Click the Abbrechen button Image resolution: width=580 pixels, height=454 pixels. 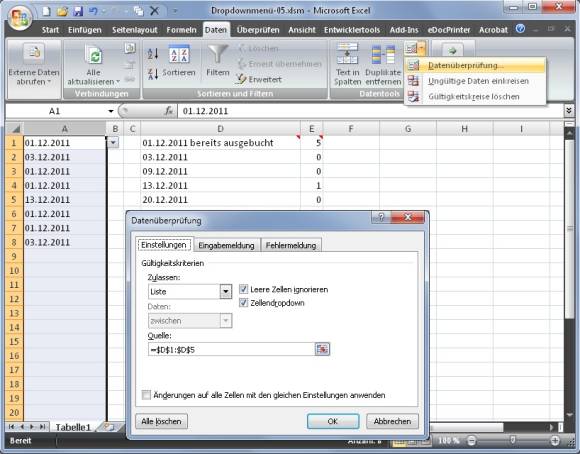click(x=392, y=421)
